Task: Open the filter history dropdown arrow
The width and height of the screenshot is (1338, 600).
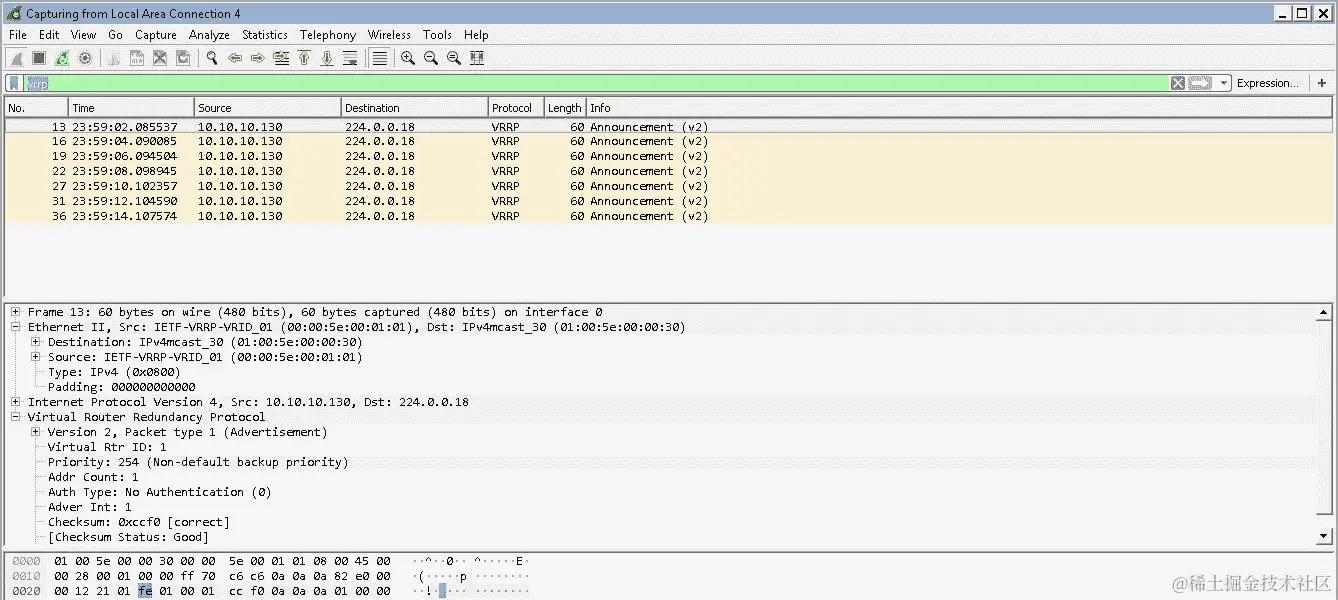Action: (x=1224, y=84)
